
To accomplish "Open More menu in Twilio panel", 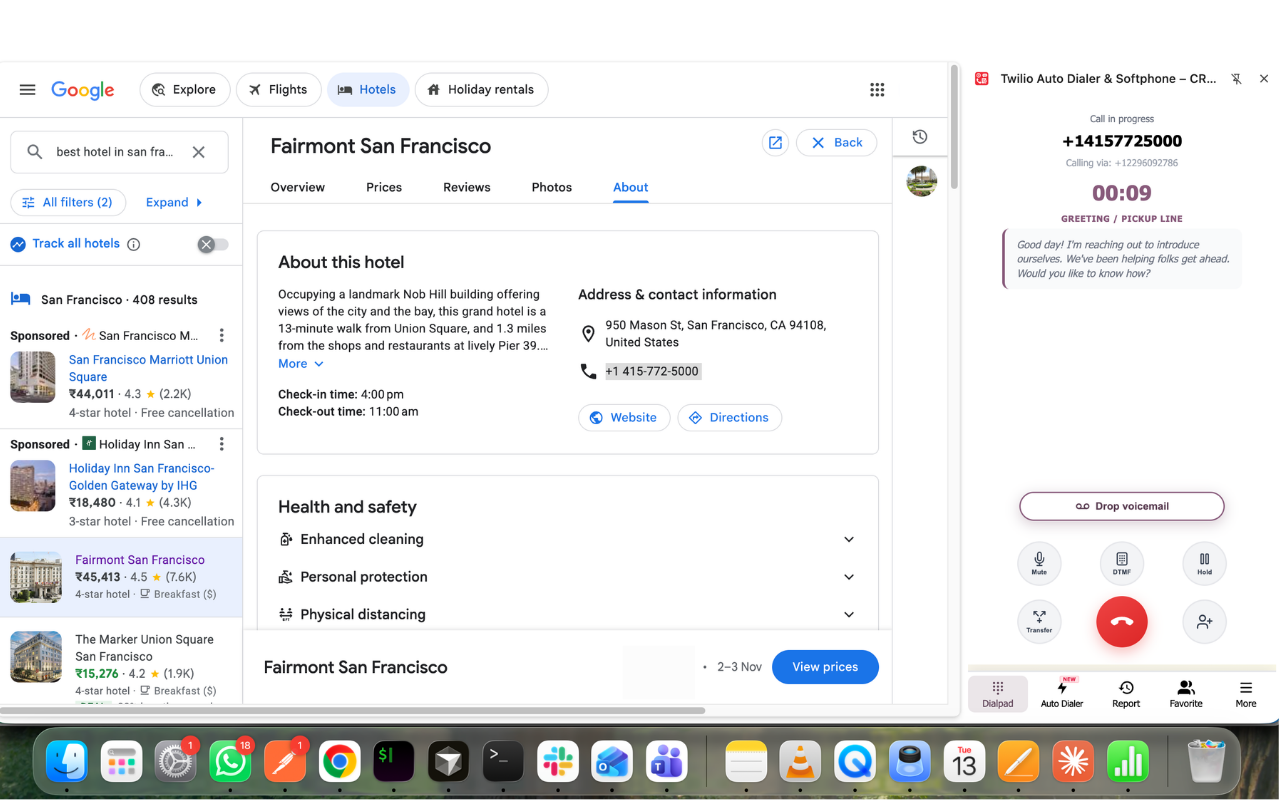I will click(1246, 694).
